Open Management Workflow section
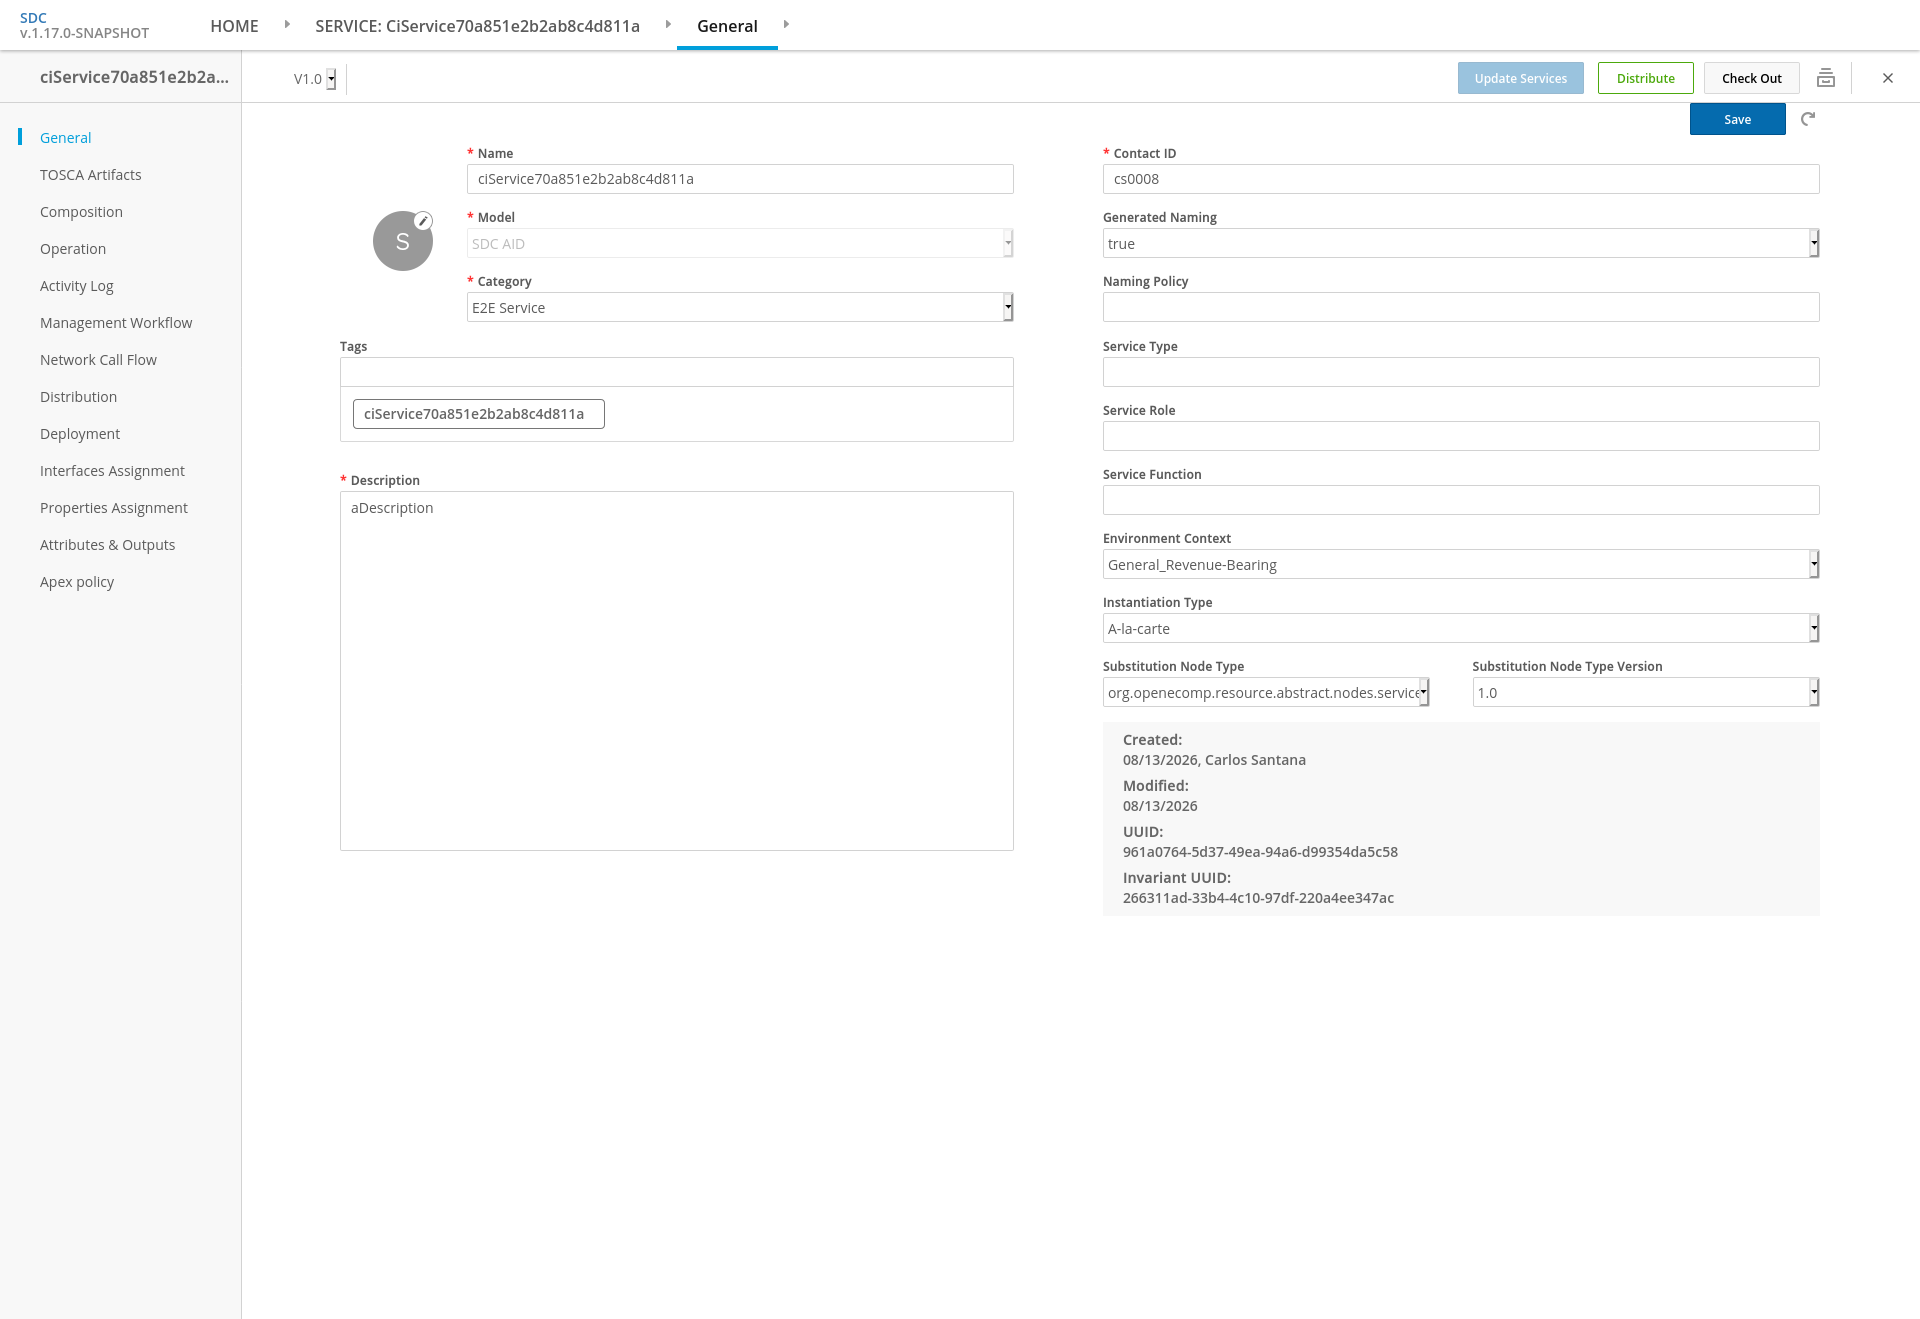1920x1319 pixels. [x=116, y=323]
